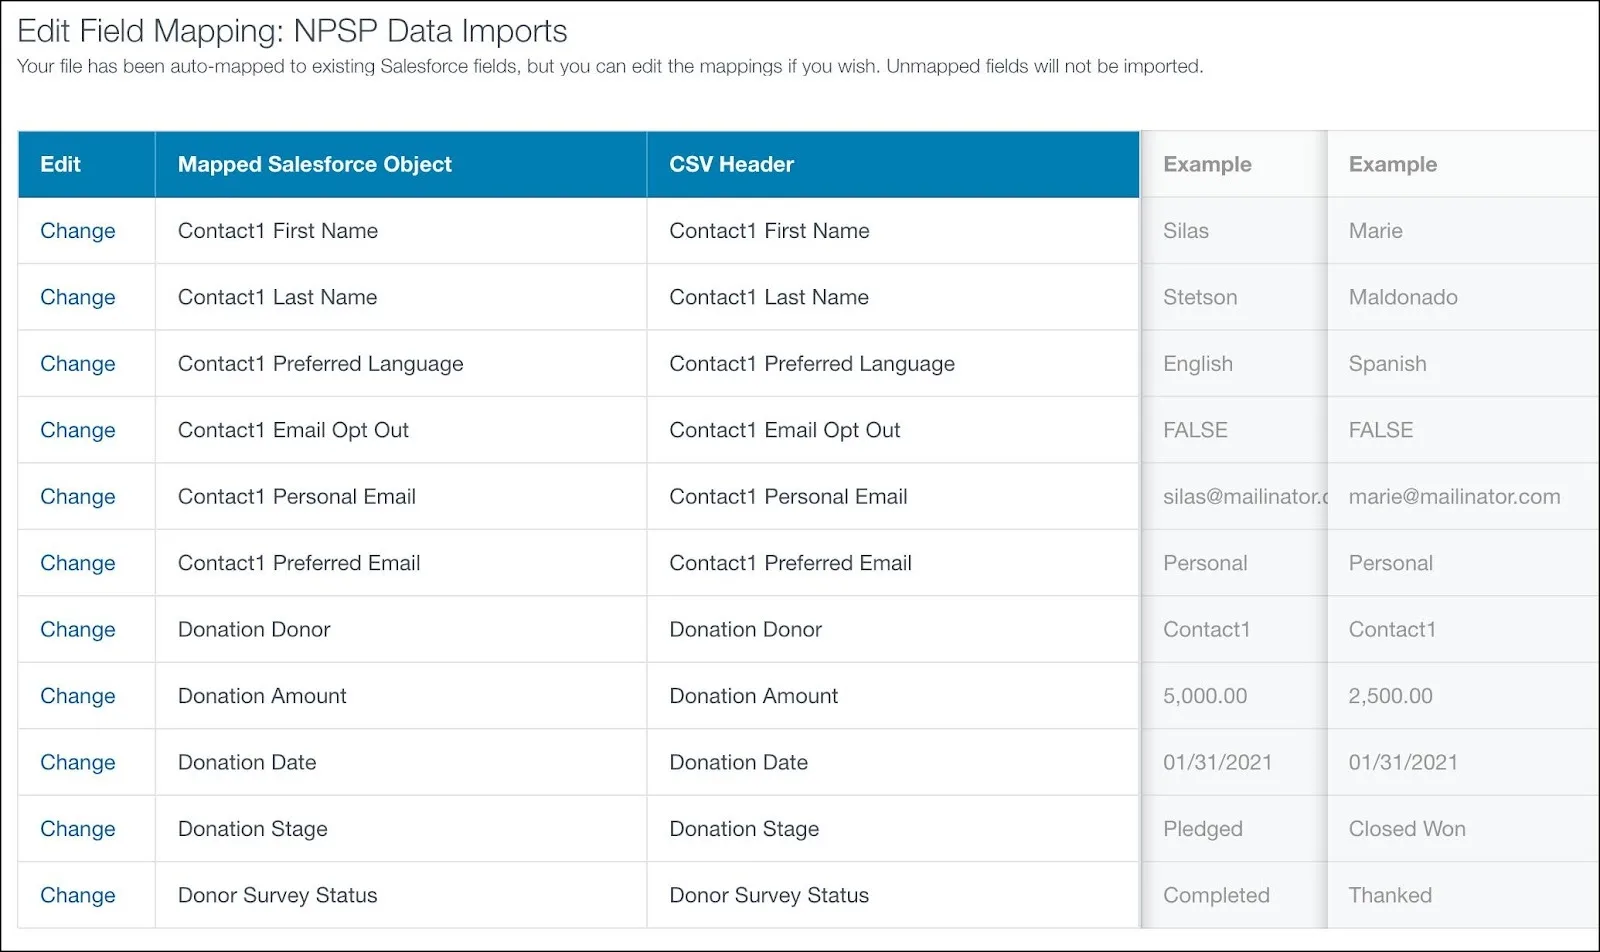
Task: Click Change link for Donor Survey Status
Action: point(77,896)
